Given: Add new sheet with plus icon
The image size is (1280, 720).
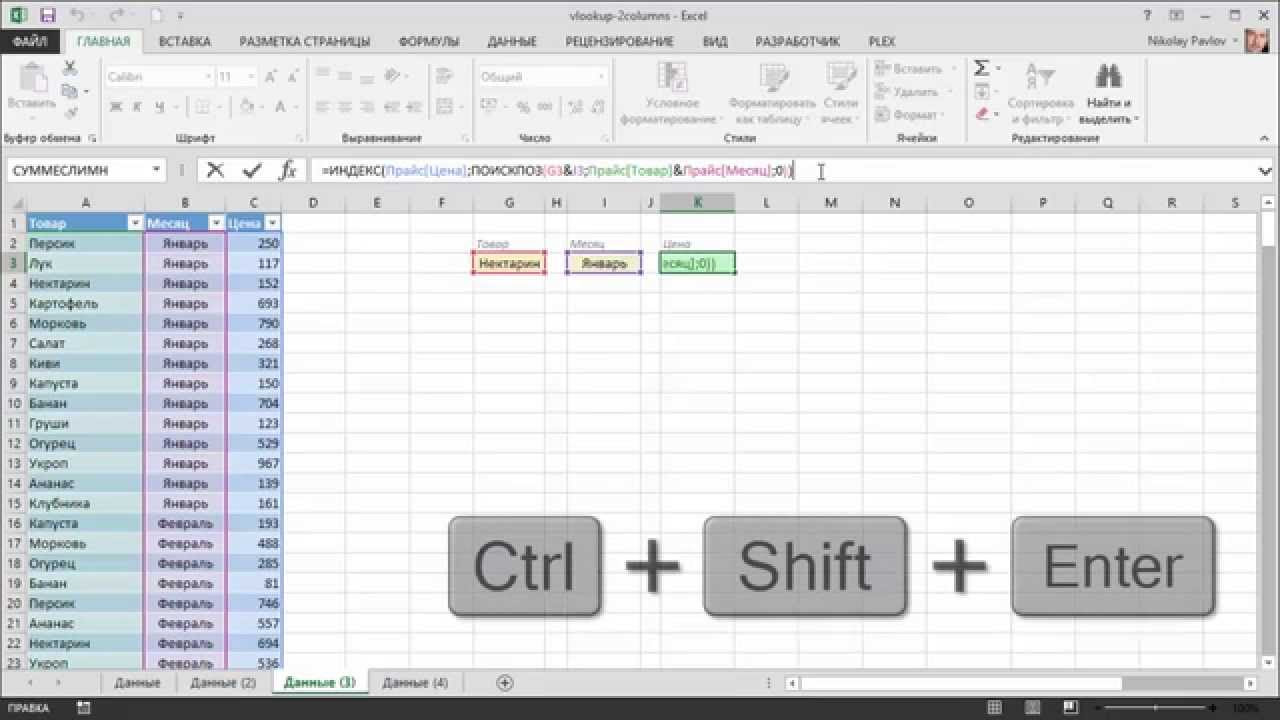Looking at the screenshot, I should pos(505,682).
